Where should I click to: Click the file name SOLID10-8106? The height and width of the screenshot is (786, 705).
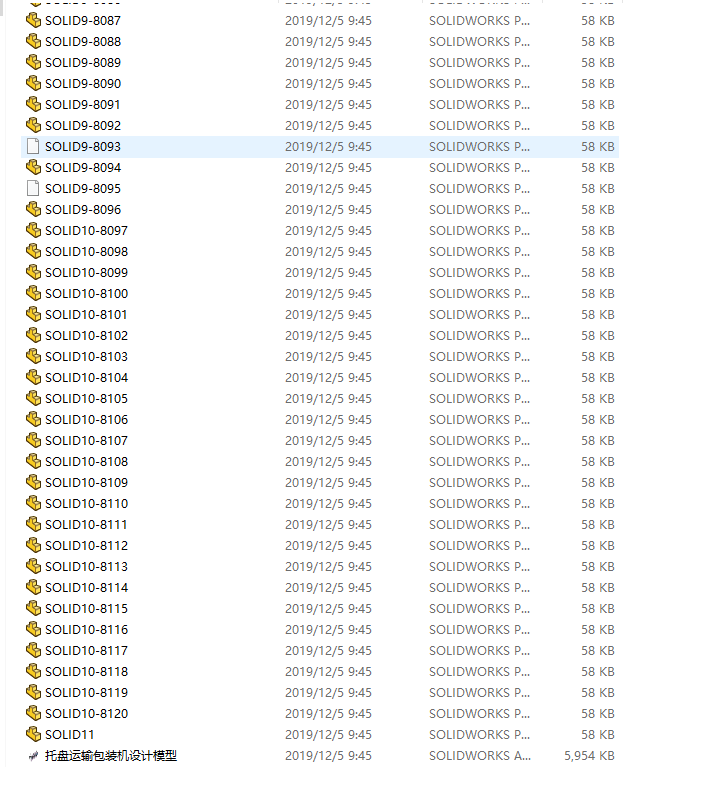point(86,420)
